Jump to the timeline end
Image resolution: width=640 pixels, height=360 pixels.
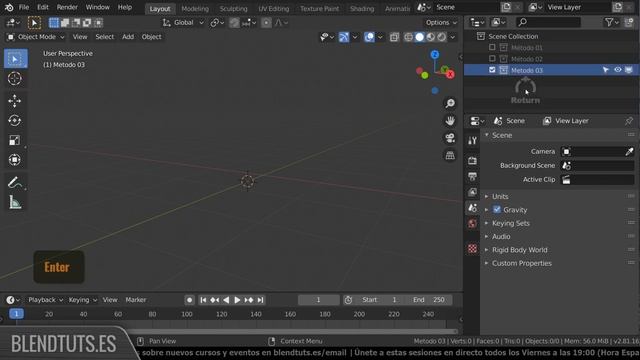point(260,300)
